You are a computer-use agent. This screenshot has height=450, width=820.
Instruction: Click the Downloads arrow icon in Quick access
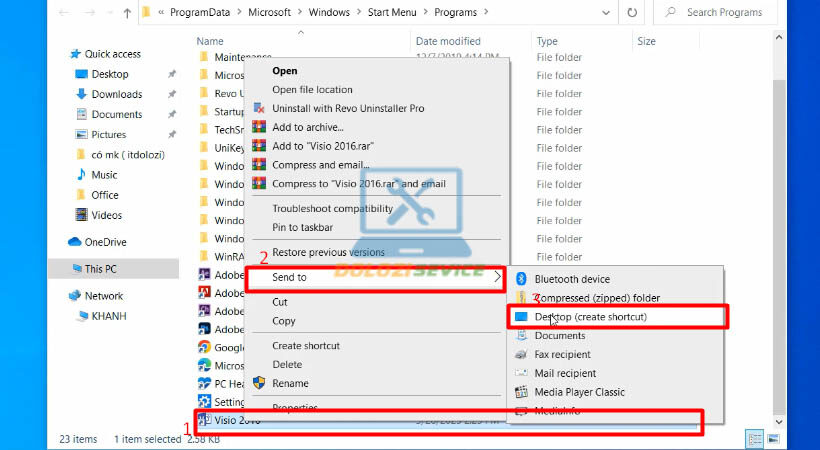point(82,94)
